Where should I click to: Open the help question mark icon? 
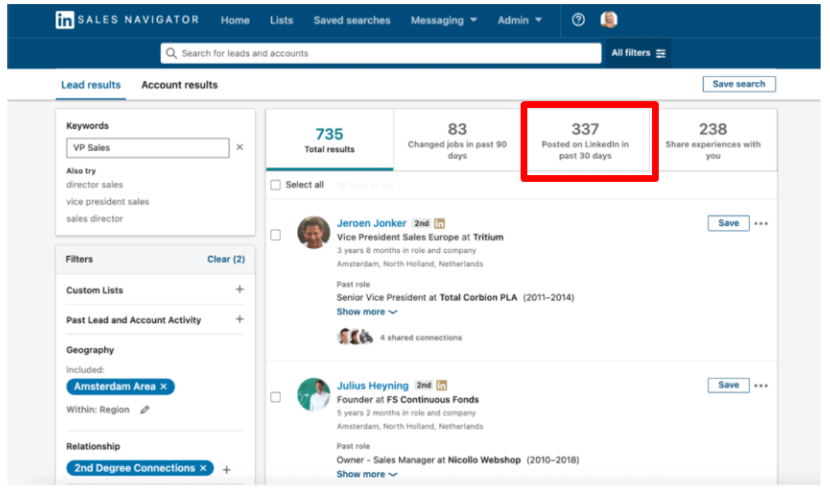[x=578, y=20]
